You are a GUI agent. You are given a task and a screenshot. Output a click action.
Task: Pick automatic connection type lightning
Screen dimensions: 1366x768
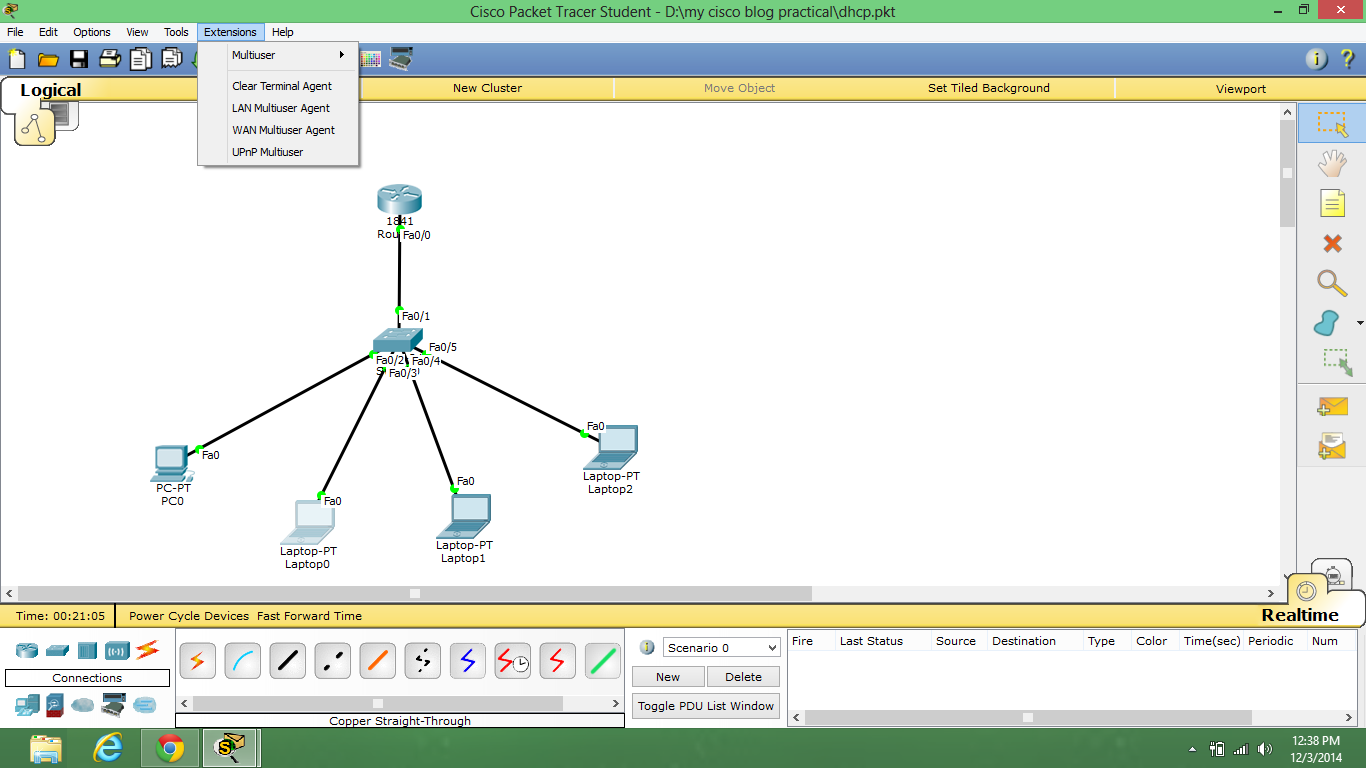198,661
